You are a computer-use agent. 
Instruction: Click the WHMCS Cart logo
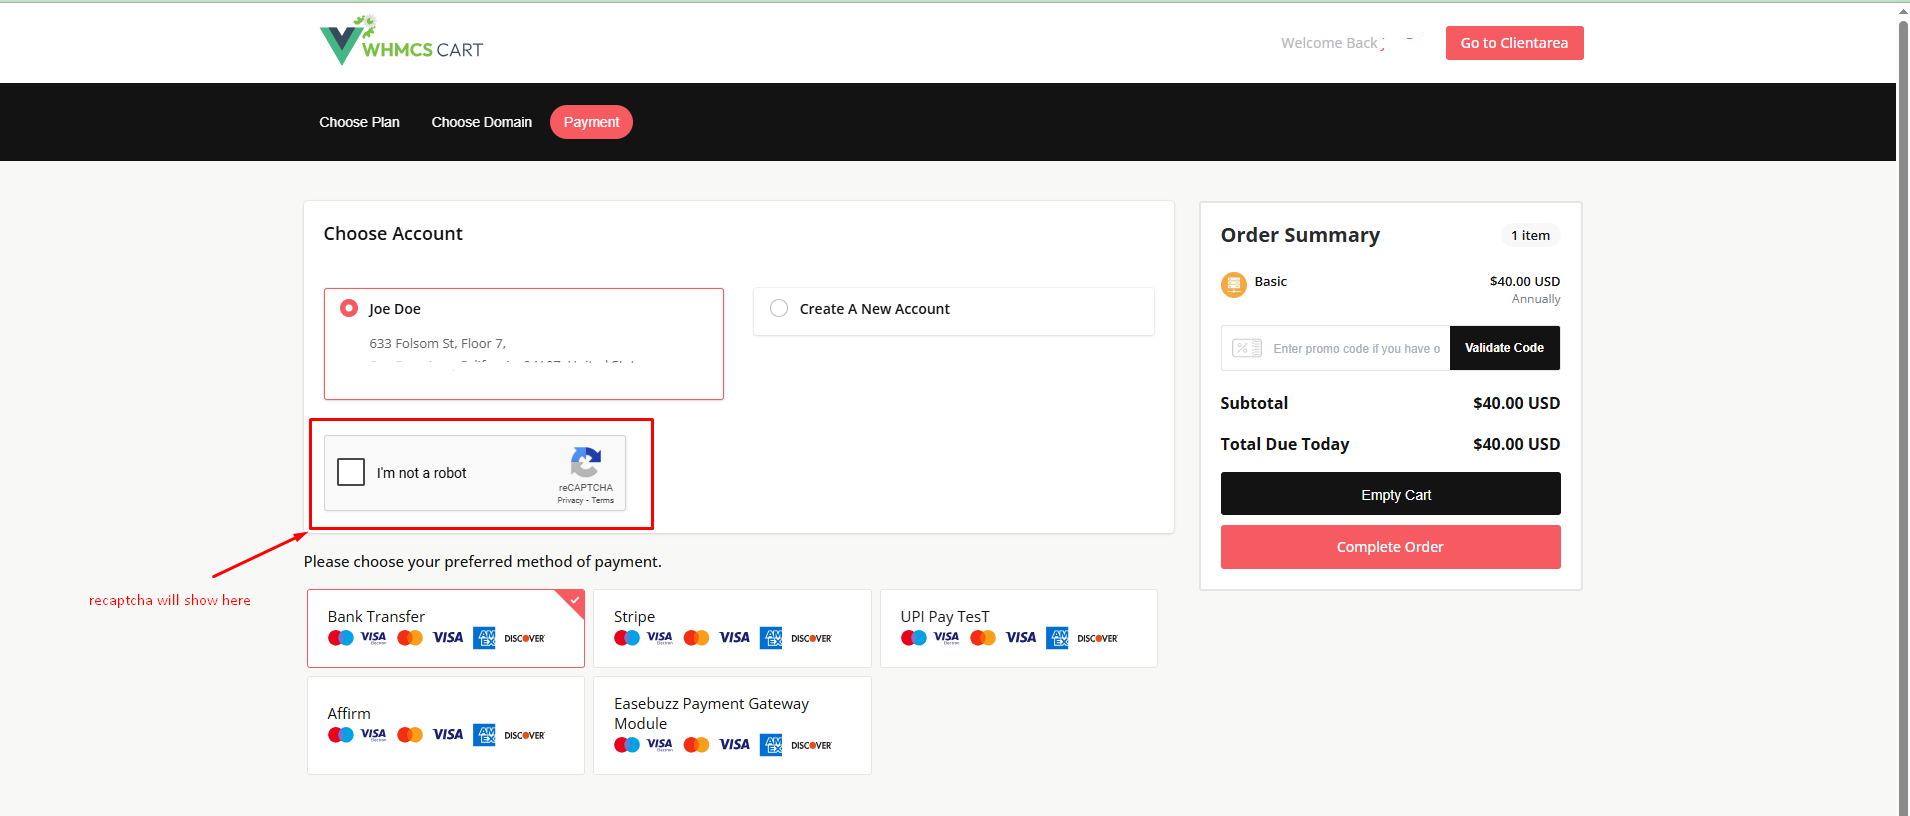(x=401, y=42)
